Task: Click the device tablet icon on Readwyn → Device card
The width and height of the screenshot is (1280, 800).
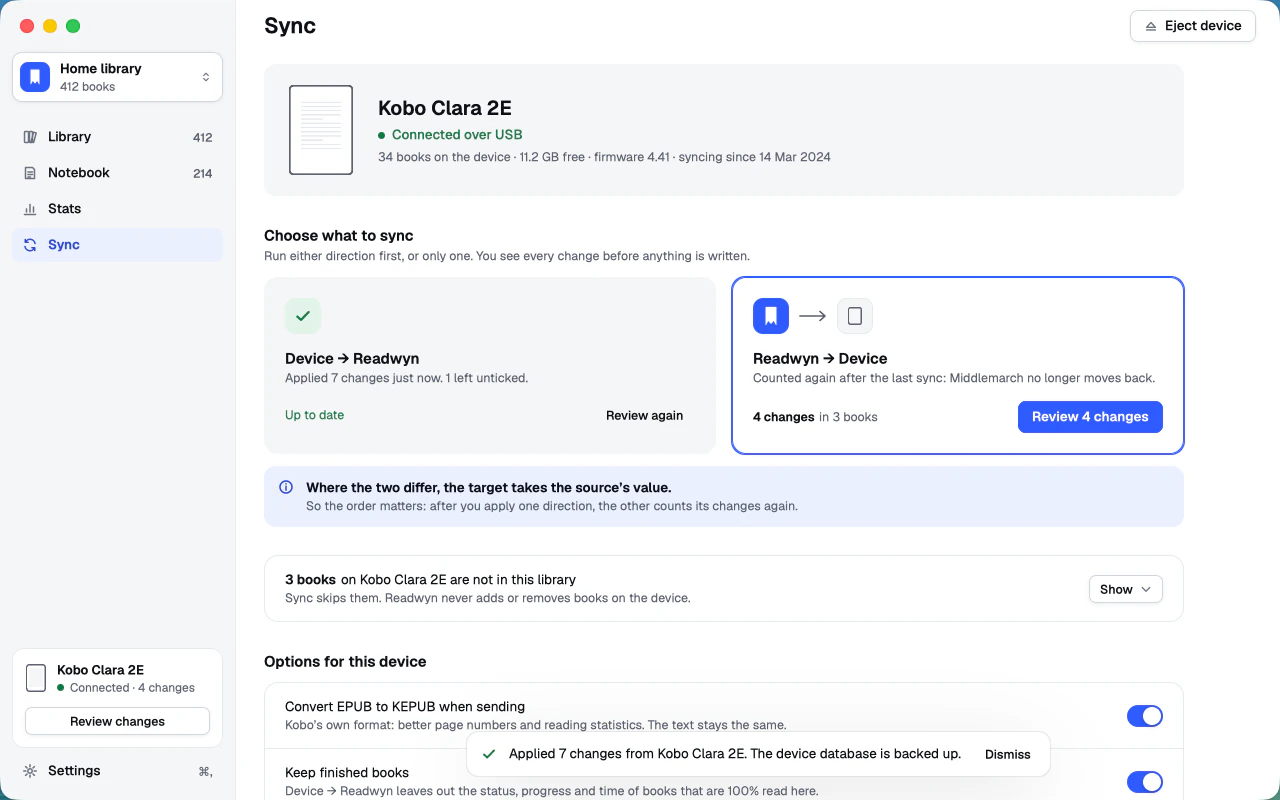Action: (x=855, y=316)
